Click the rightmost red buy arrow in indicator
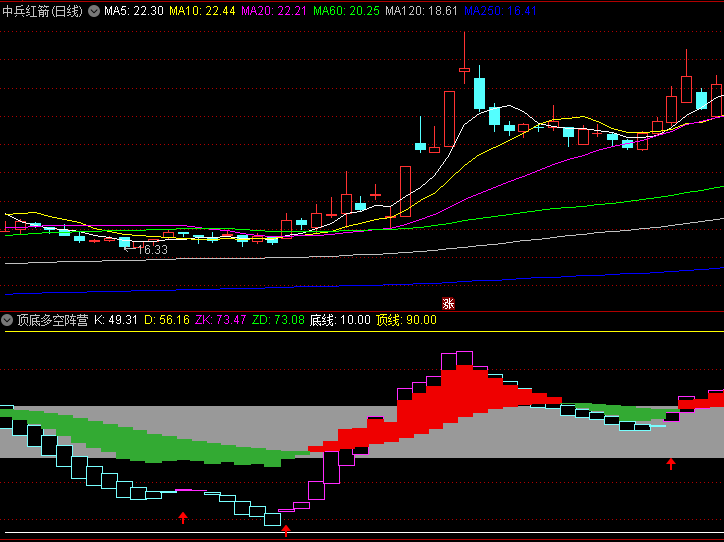Screen dimensions: 724x542 (x=671, y=464)
